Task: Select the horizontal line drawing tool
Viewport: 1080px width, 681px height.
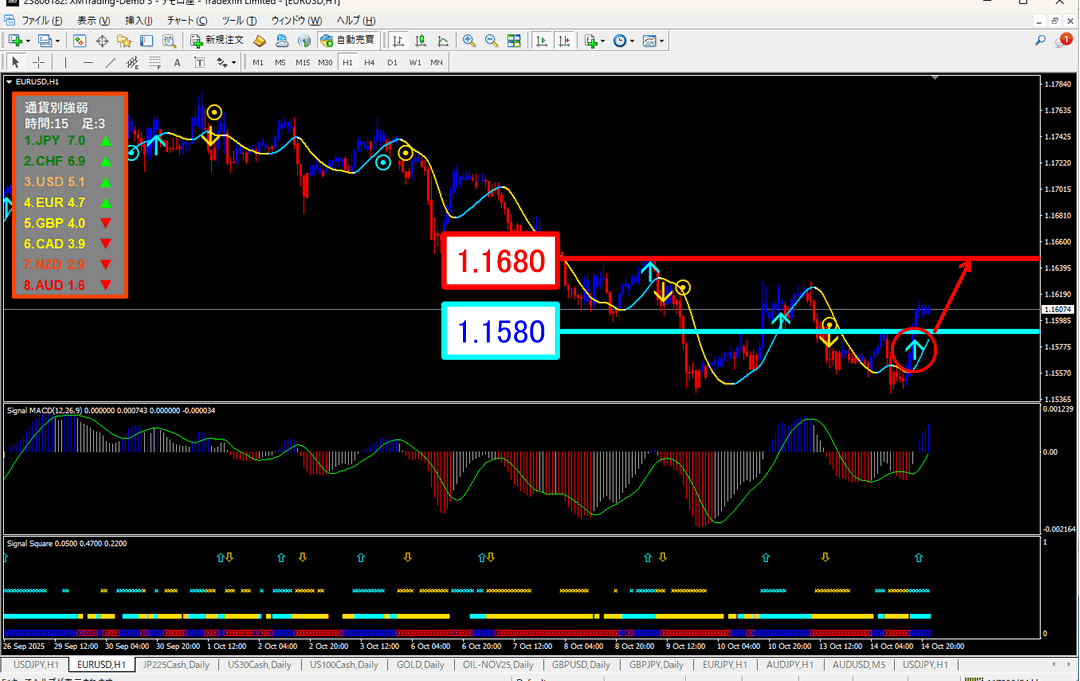Action: coord(89,63)
